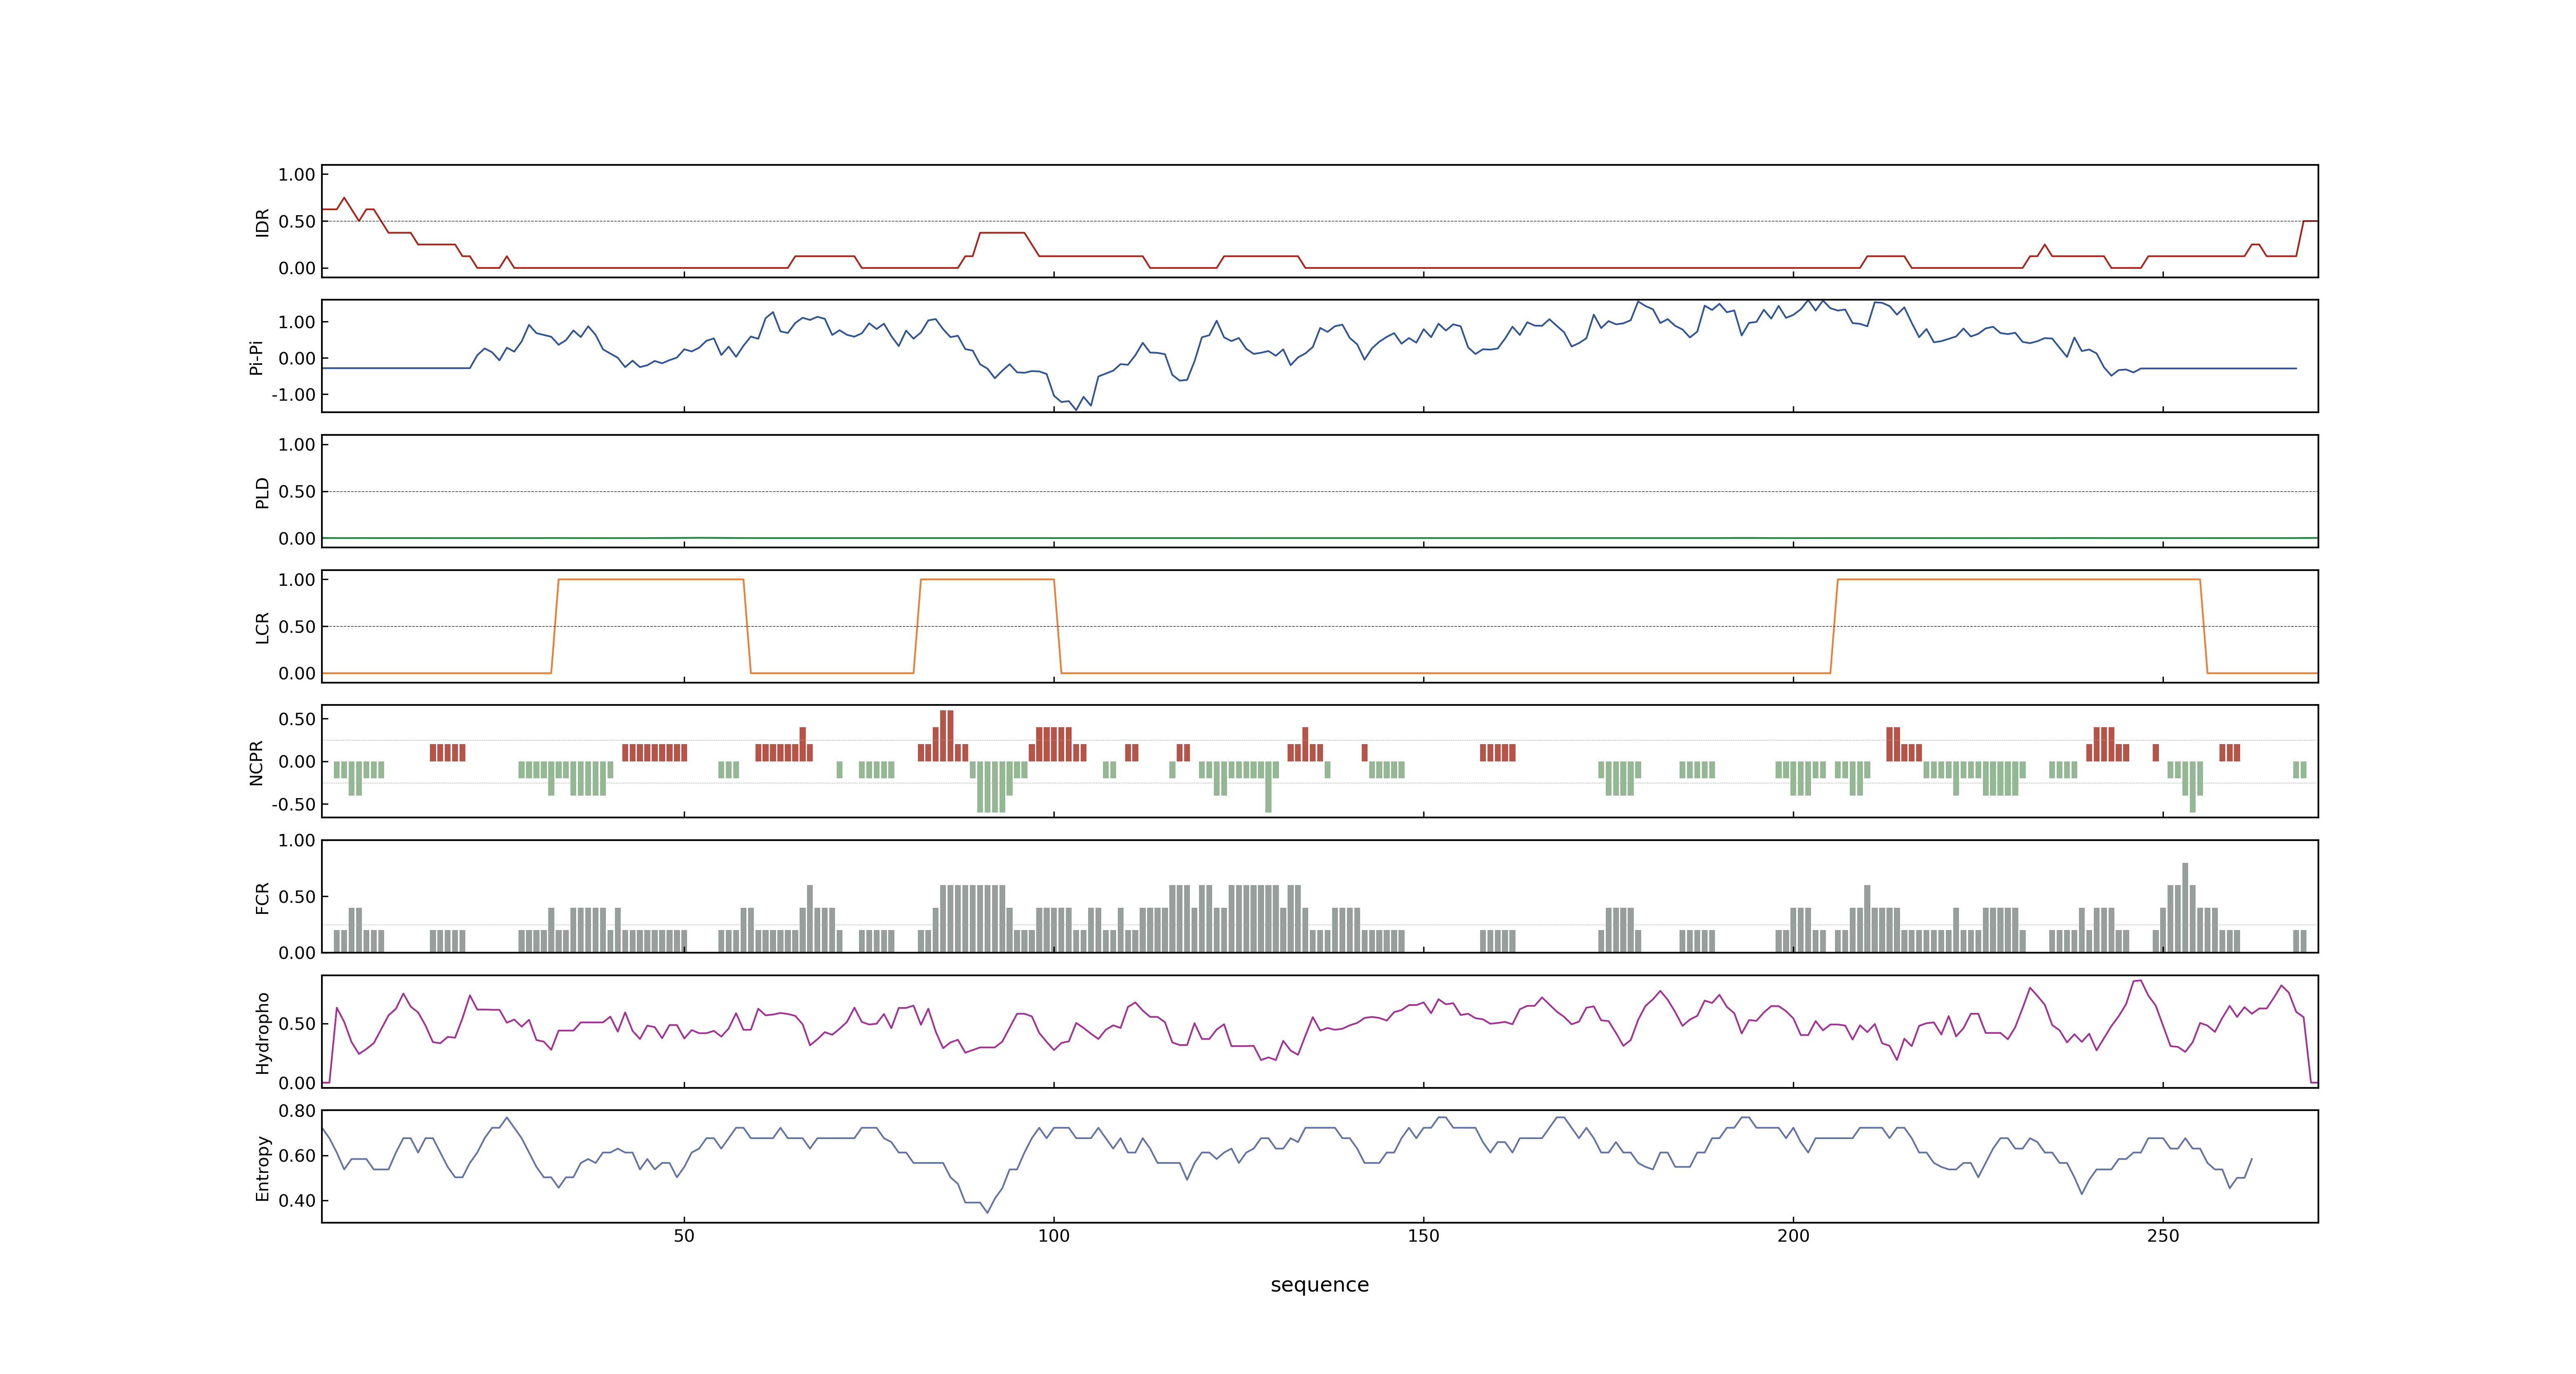Screen dimensions: 2576x1374
Task: Click the x-axis tick label 100
Action: 1054,1236
